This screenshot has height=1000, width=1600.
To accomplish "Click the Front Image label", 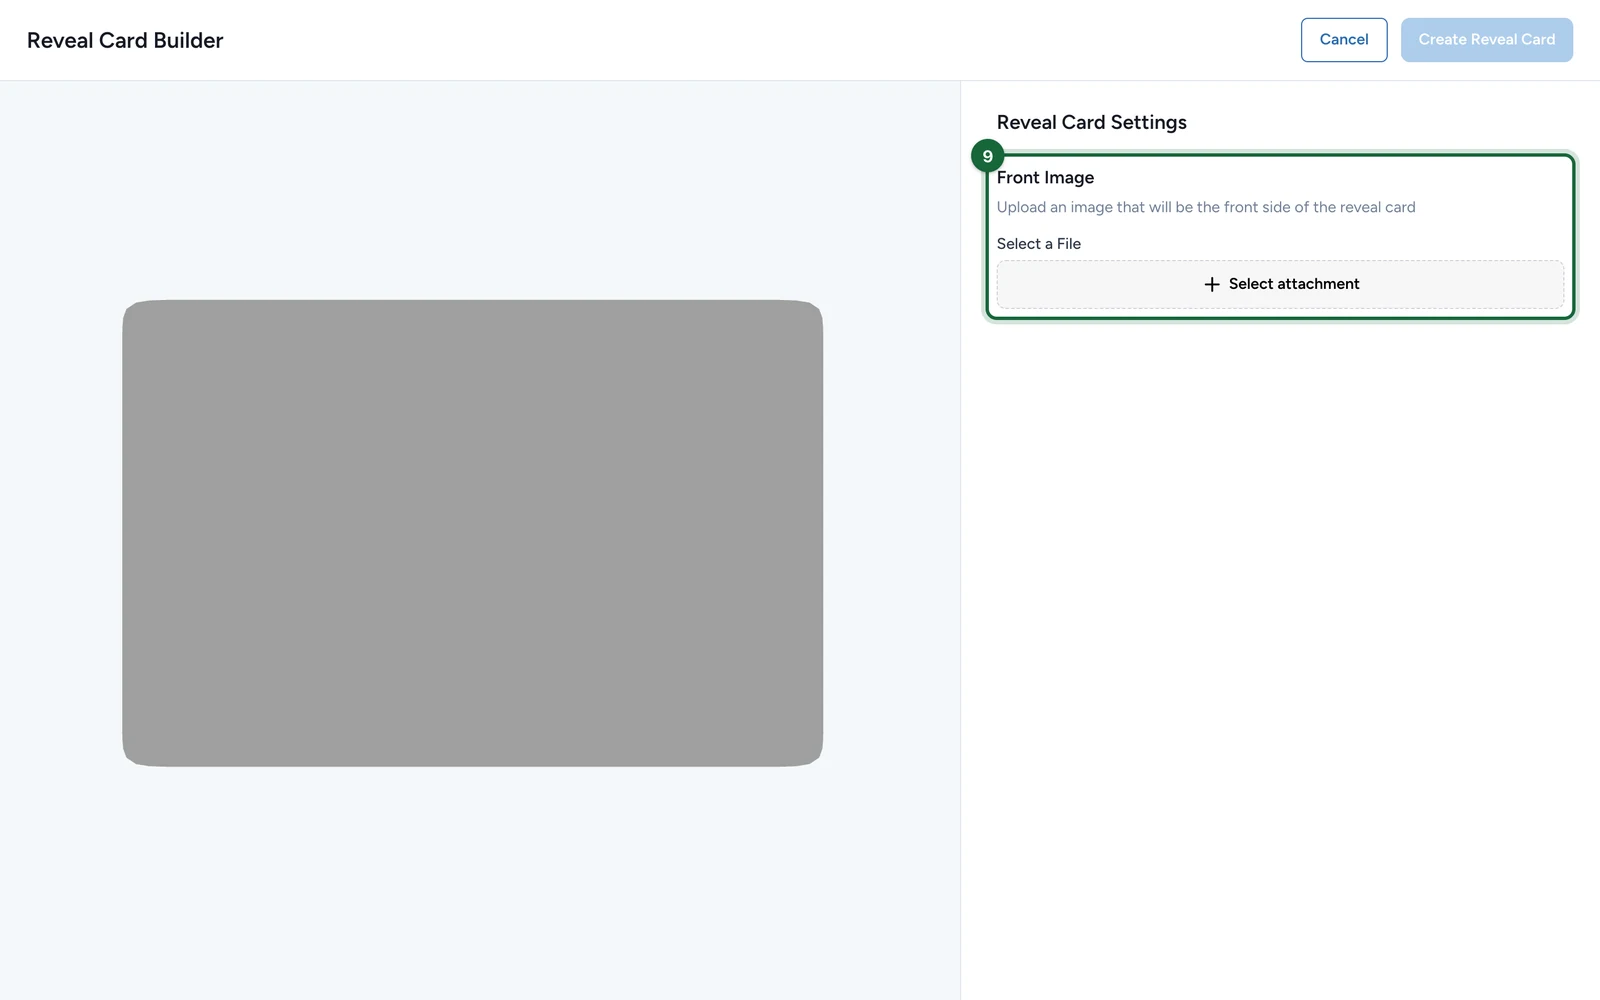I will click(1045, 177).
